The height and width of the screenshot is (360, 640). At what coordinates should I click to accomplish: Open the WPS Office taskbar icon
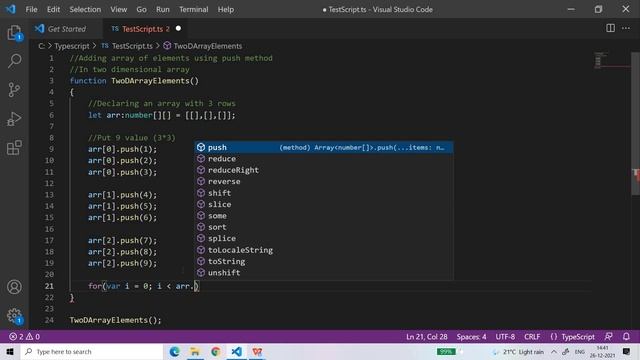point(257,351)
